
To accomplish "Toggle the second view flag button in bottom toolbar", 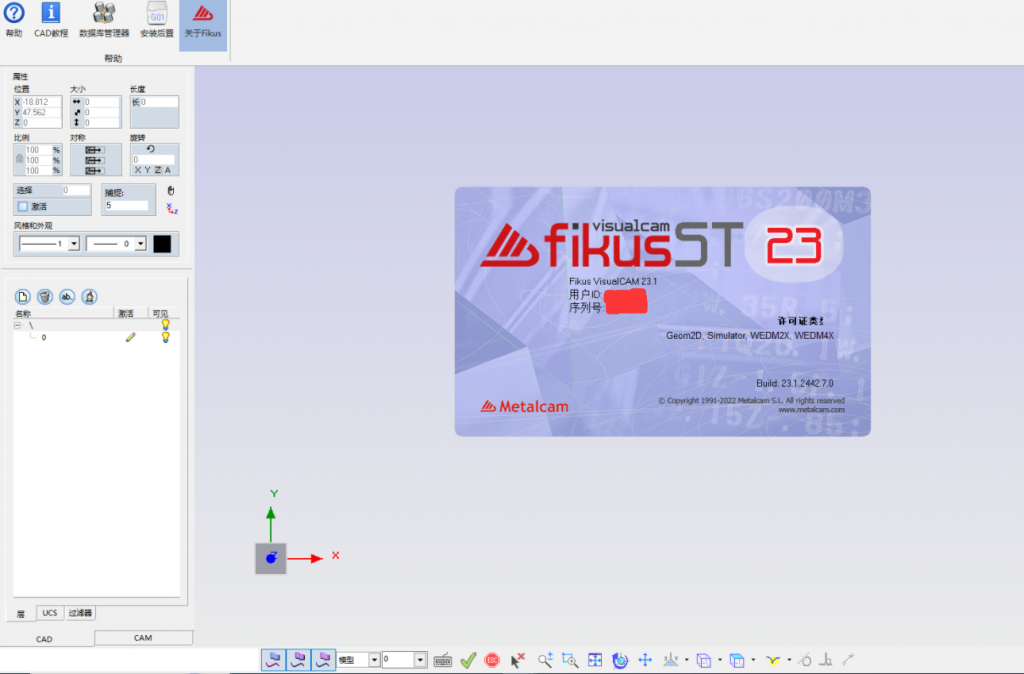I will coord(298,660).
